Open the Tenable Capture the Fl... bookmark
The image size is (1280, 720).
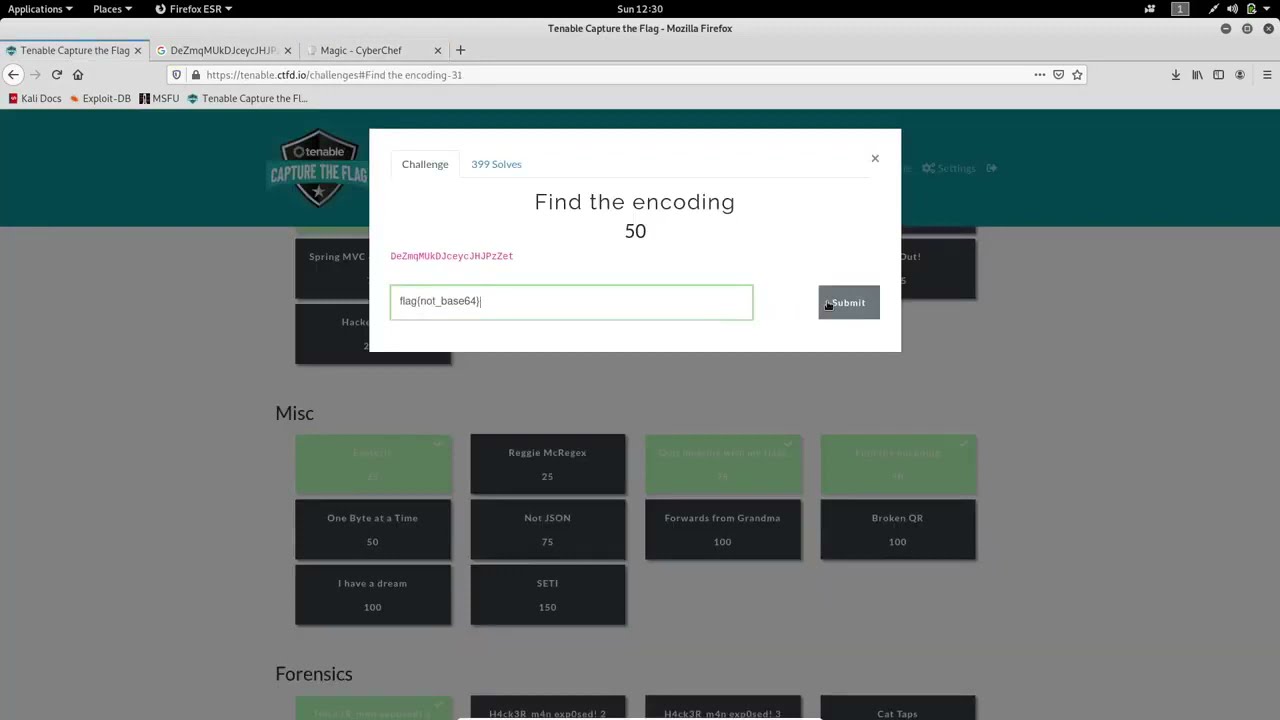click(248, 98)
